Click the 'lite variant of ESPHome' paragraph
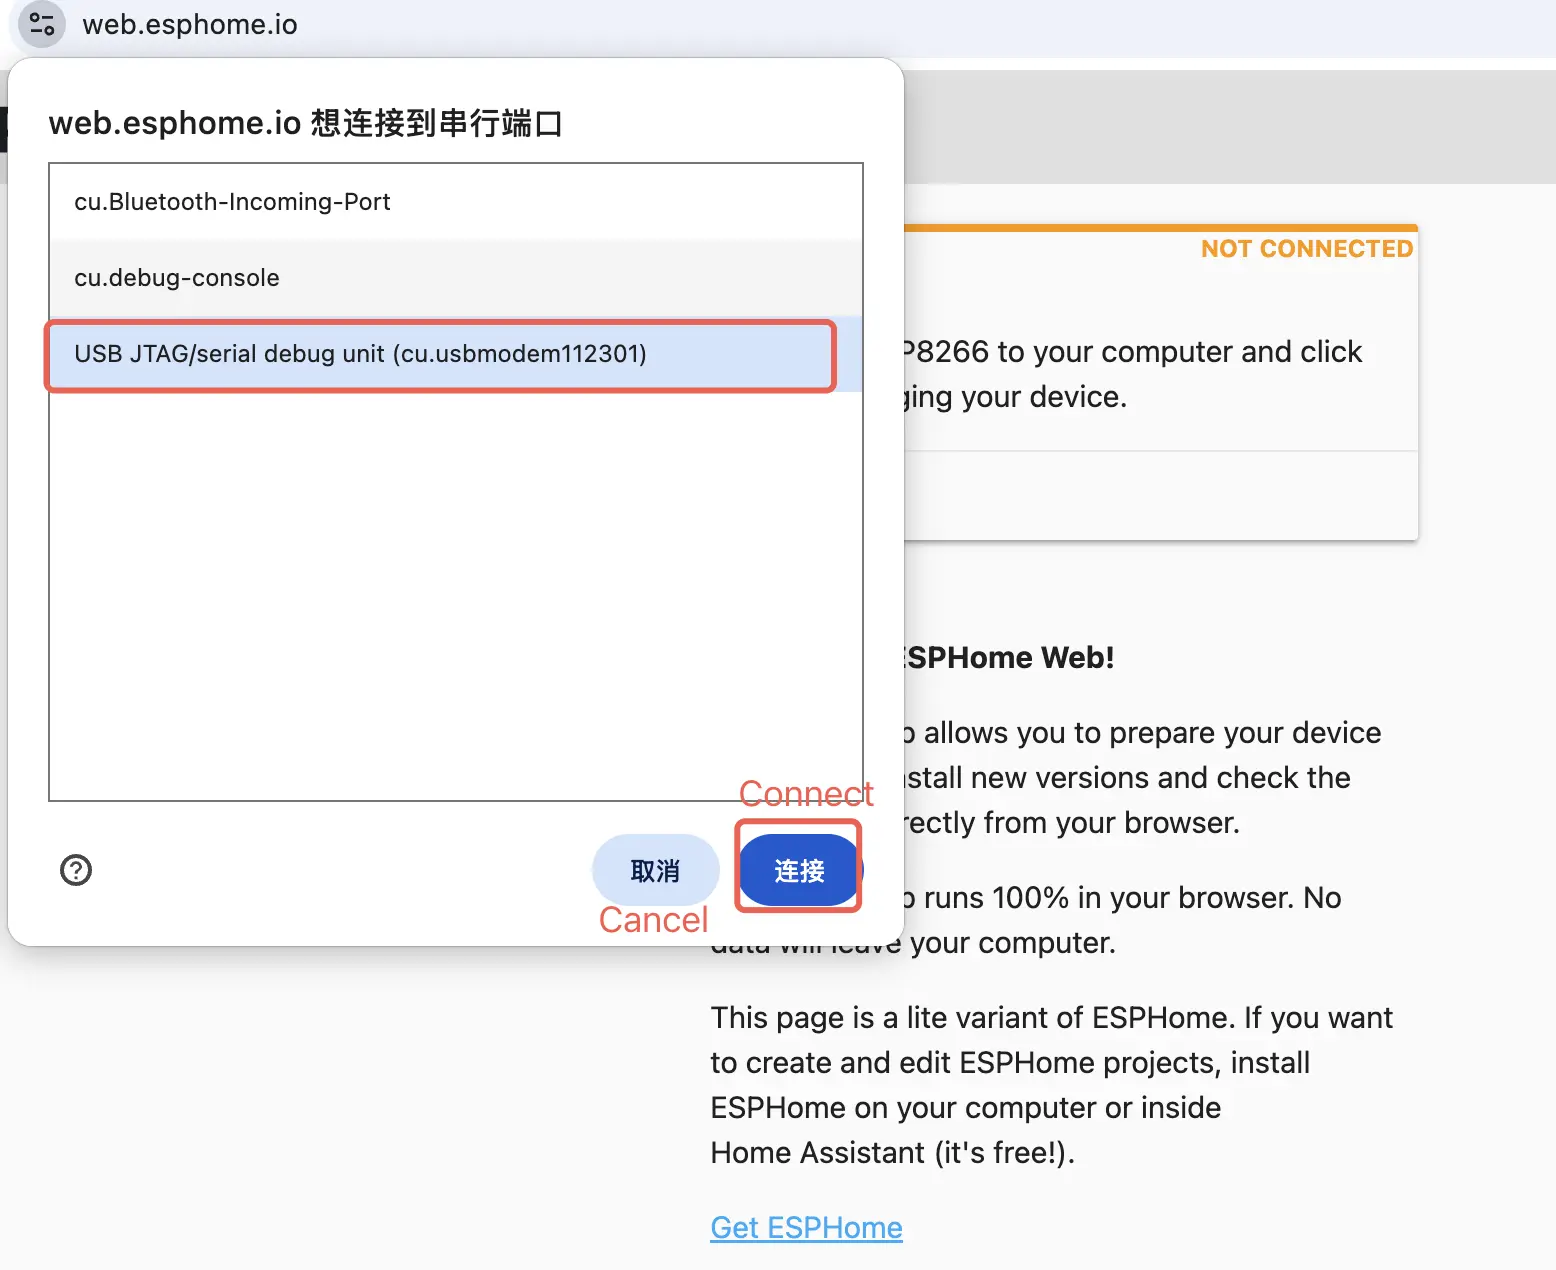The height and width of the screenshot is (1270, 1556). tap(1050, 1085)
